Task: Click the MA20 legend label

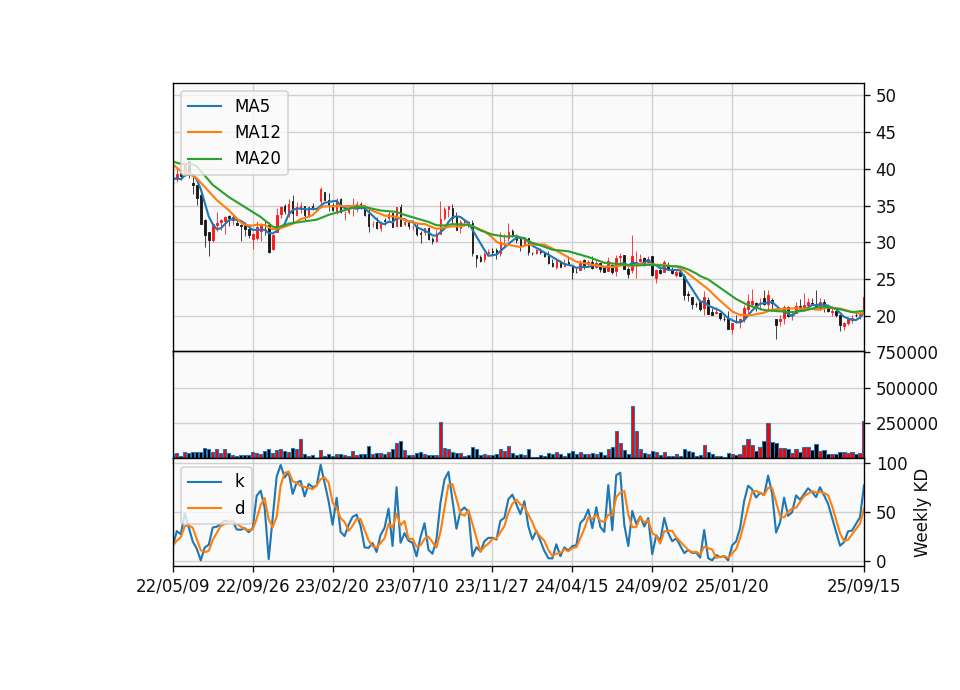Action: [x=257, y=158]
